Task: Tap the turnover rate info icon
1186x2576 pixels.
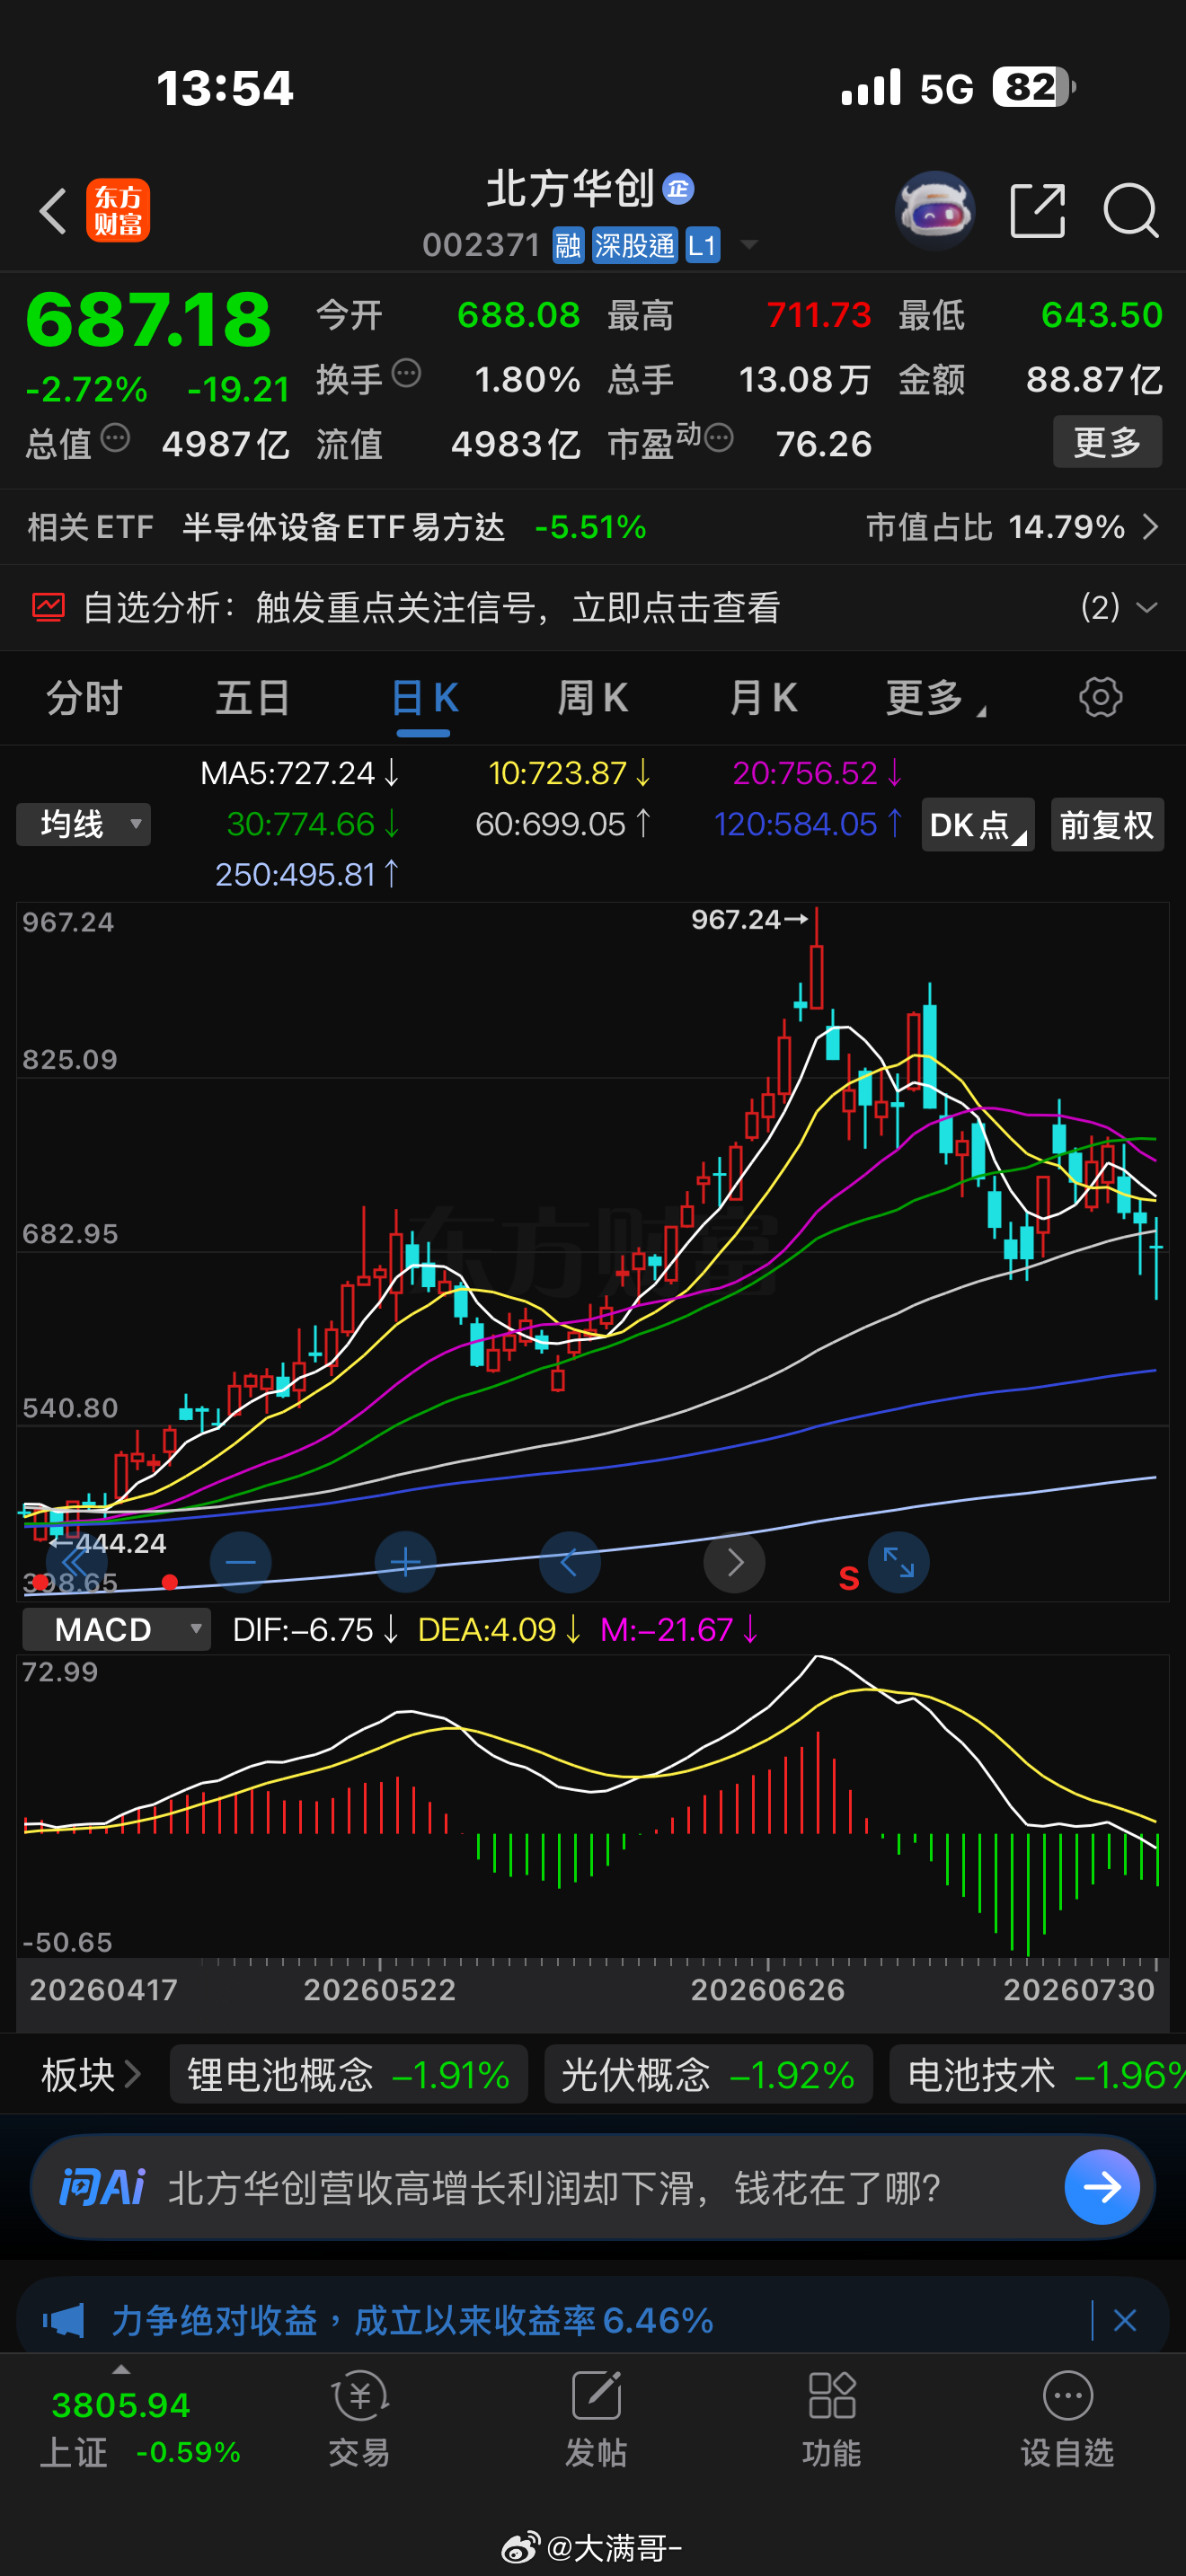Action: (406, 374)
